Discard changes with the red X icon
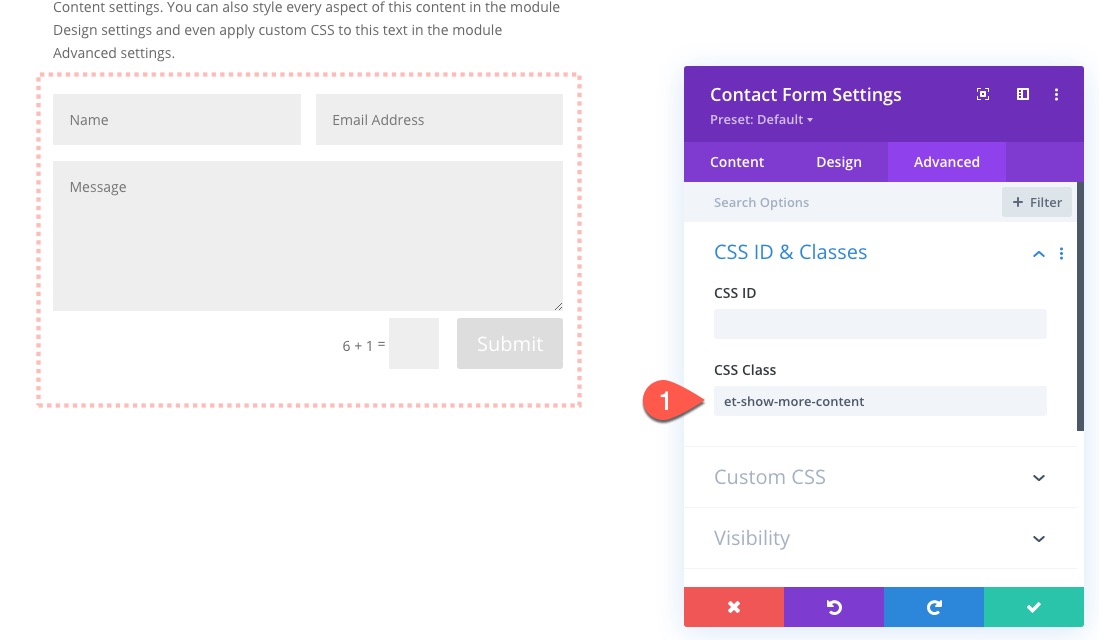The height and width of the screenshot is (640, 1099). click(x=734, y=607)
